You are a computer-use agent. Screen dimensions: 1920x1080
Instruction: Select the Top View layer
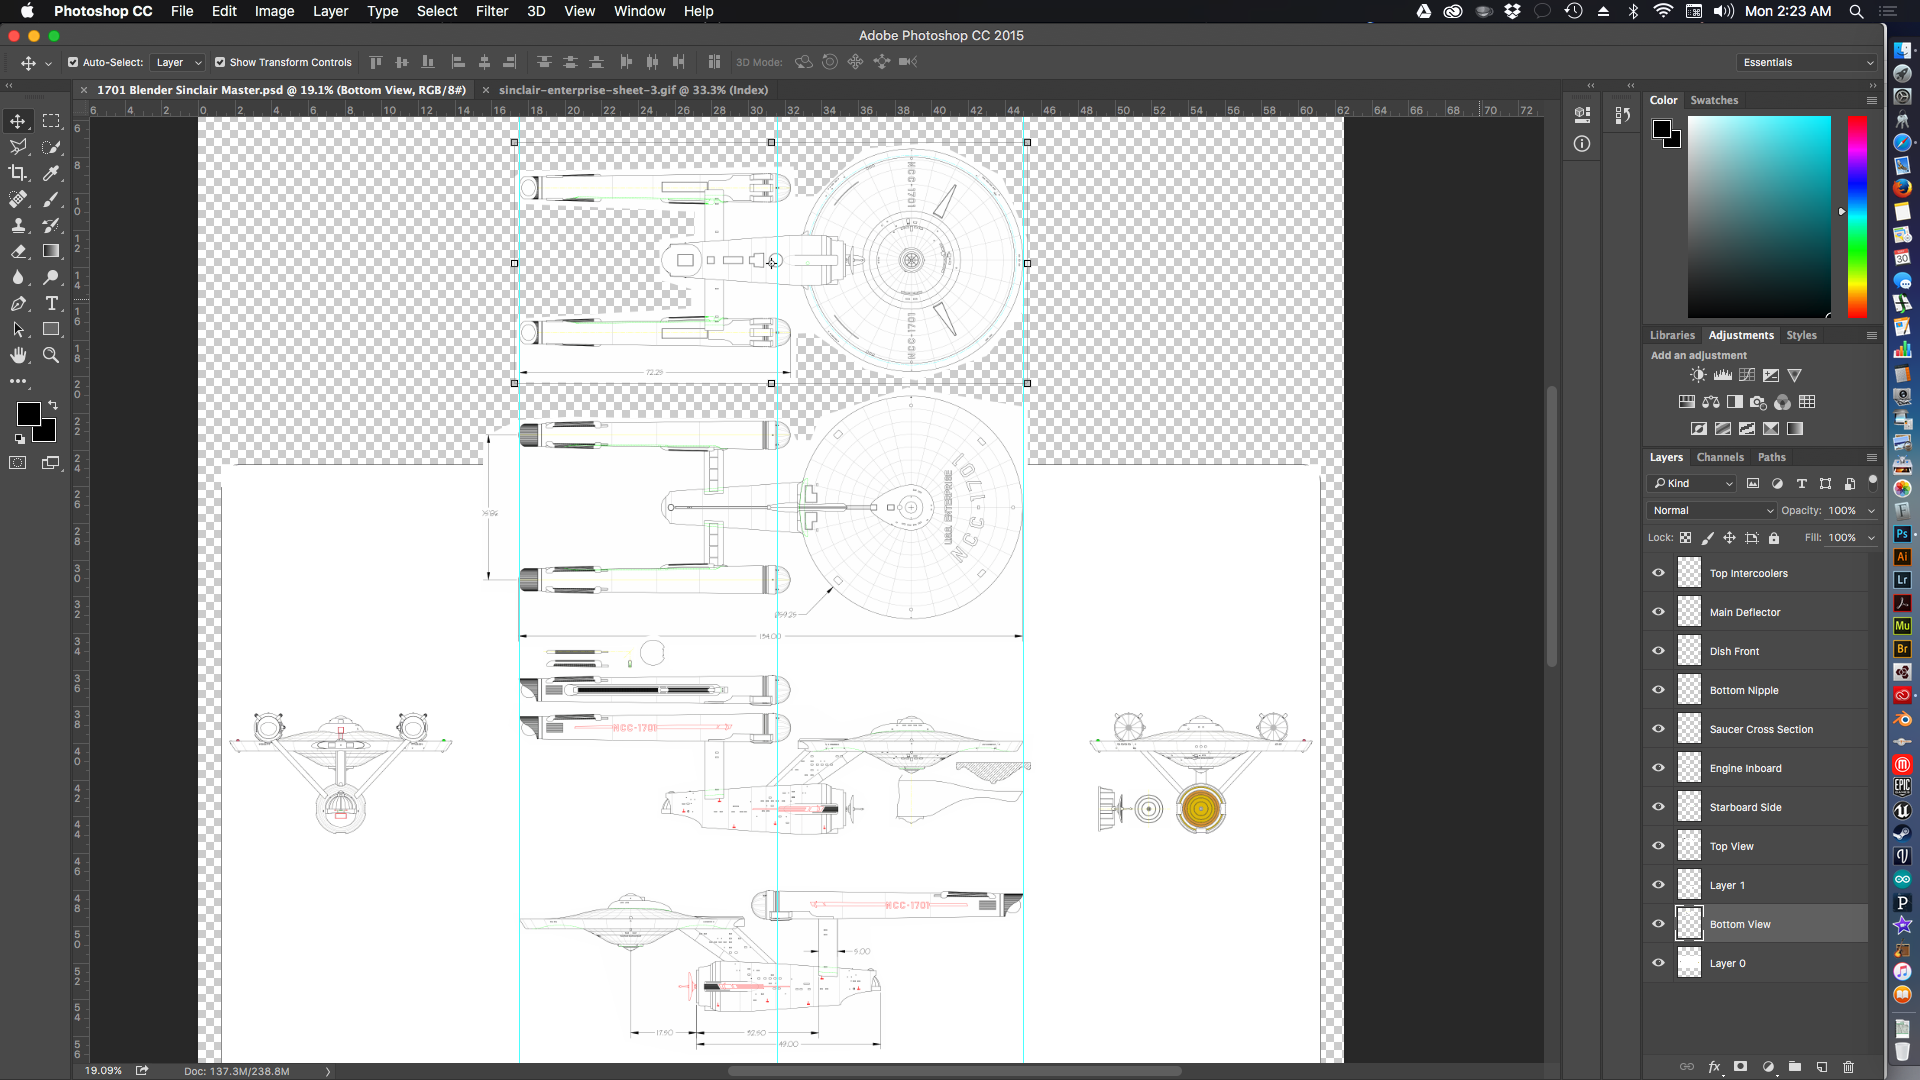pos(1756,846)
